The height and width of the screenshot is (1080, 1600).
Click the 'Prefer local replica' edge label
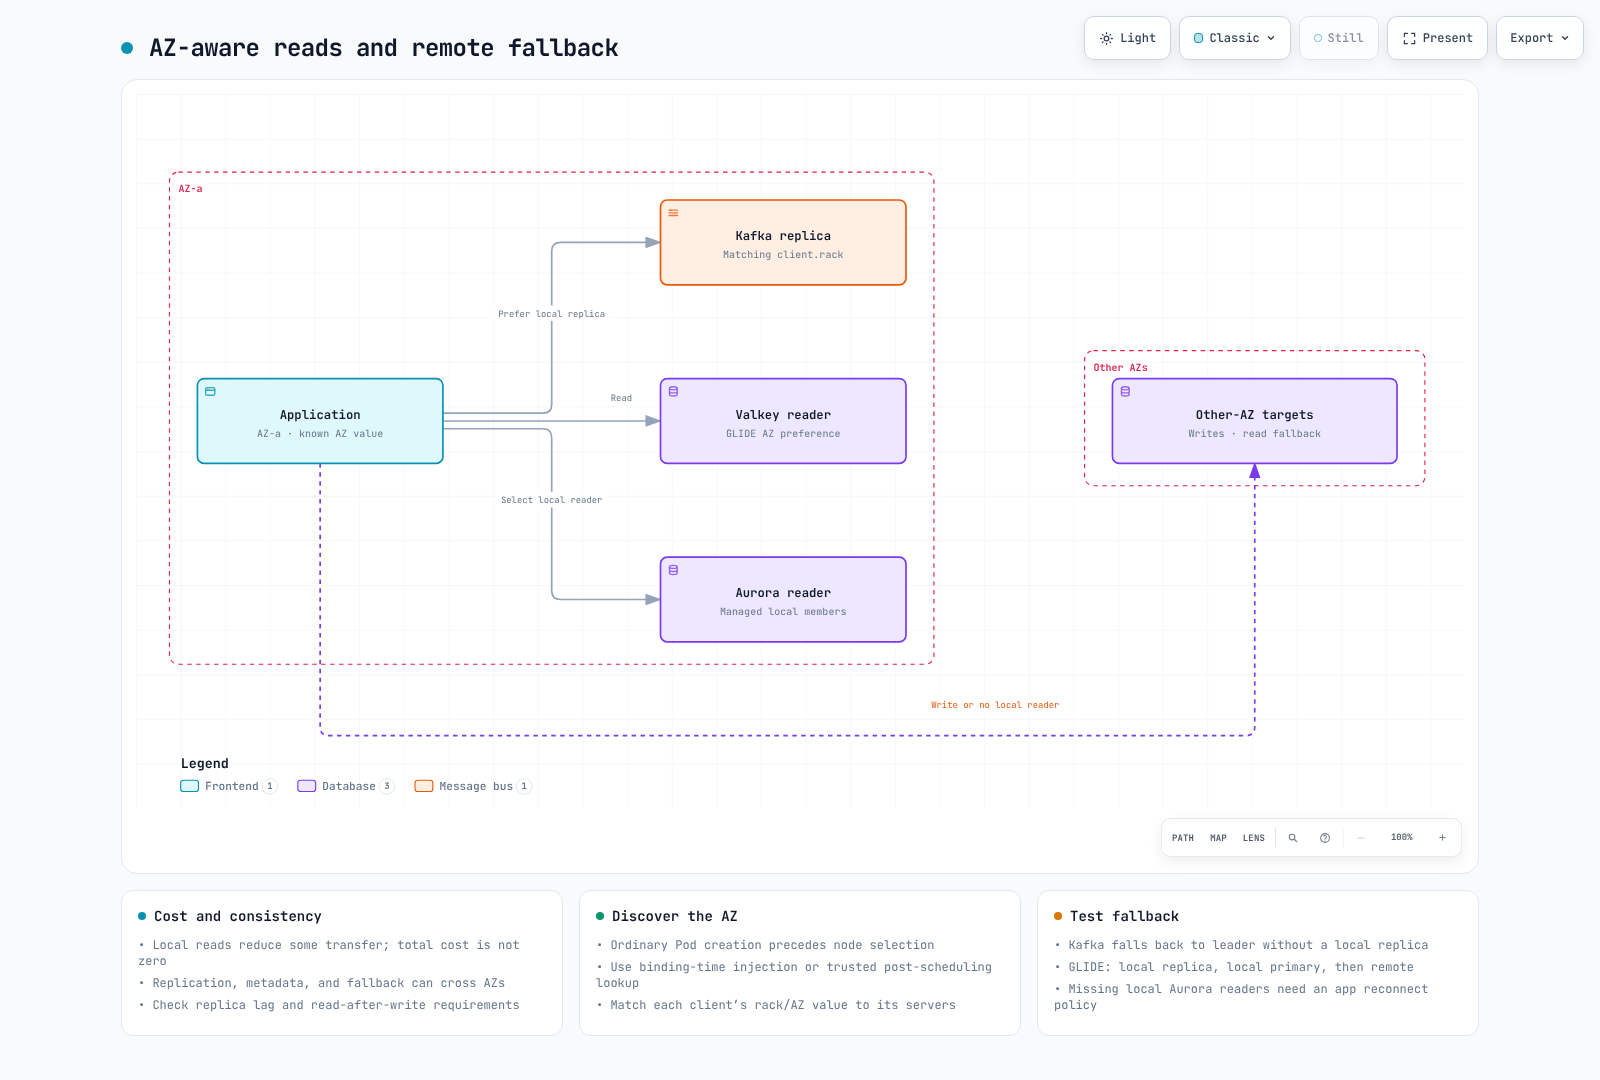[x=552, y=314]
